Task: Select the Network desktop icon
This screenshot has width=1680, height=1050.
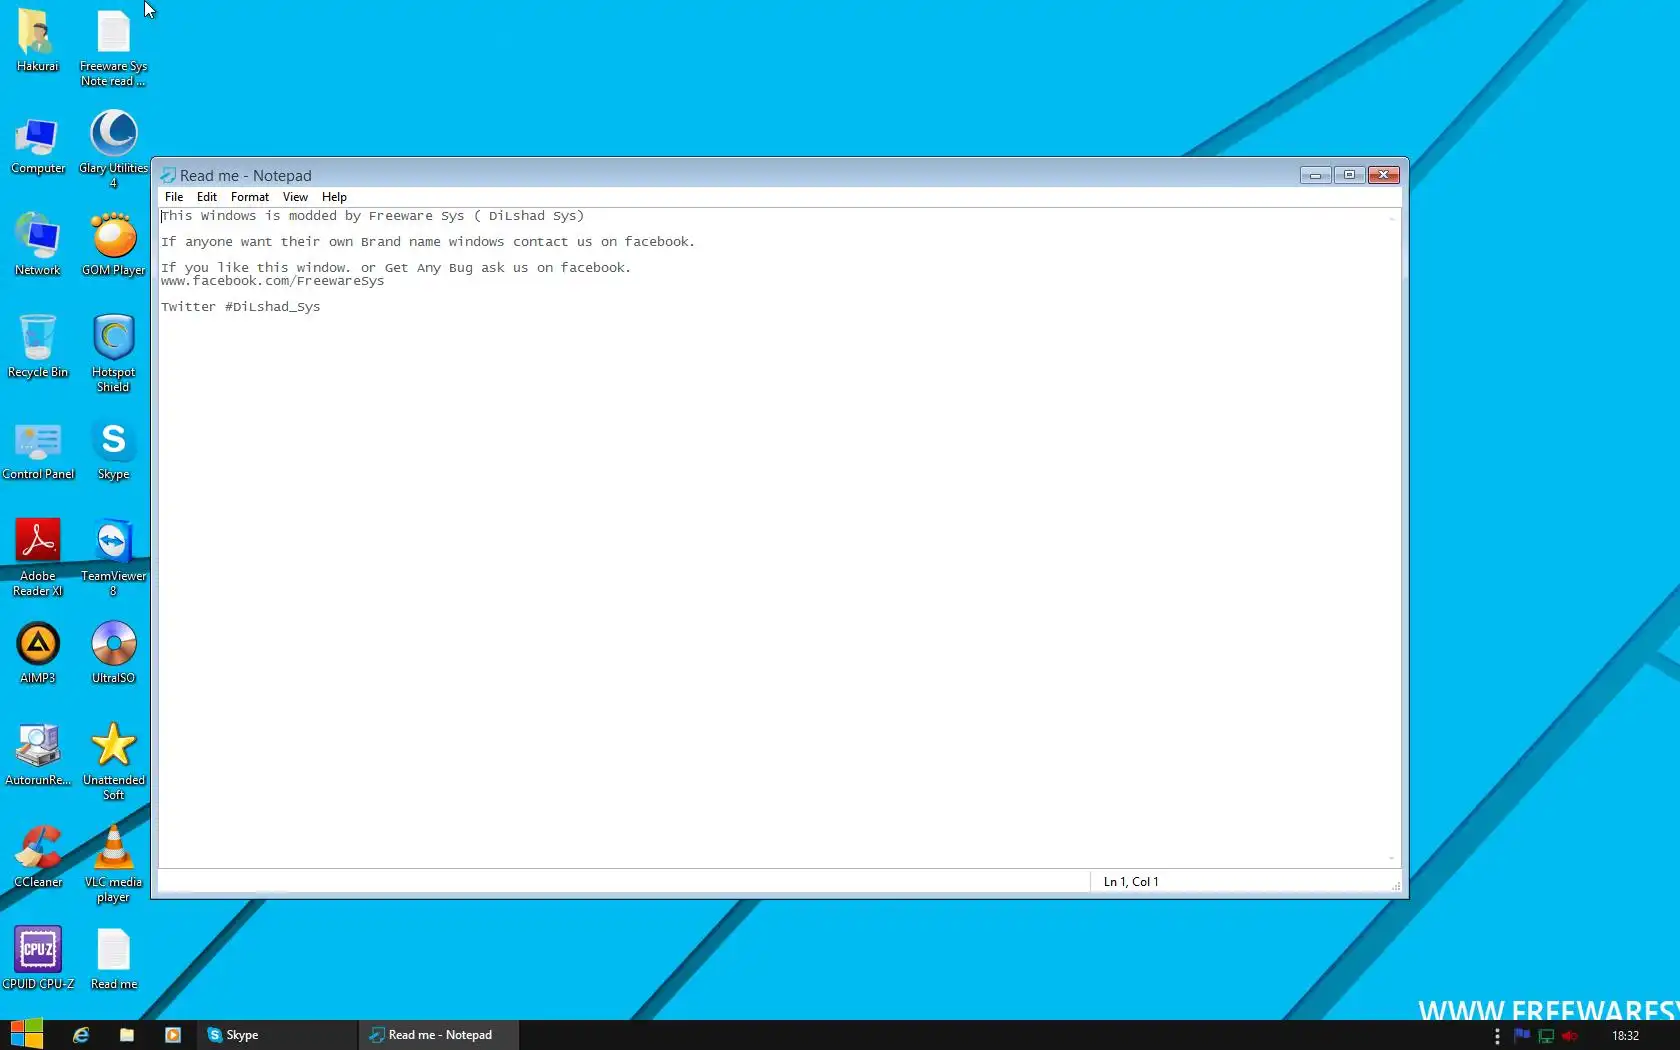Action: (x=38, y=244)
